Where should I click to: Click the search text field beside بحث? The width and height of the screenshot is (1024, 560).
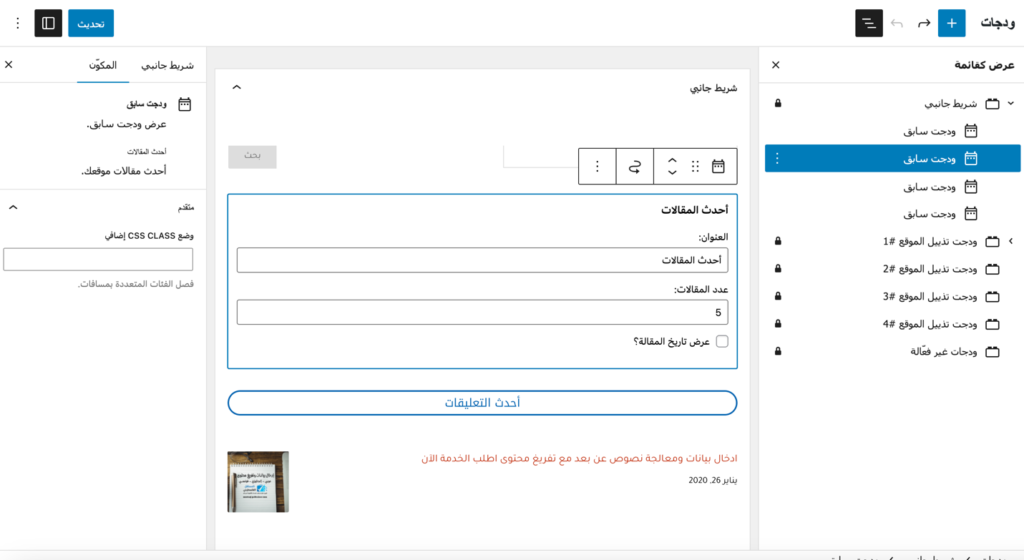(x=541, y=157)
